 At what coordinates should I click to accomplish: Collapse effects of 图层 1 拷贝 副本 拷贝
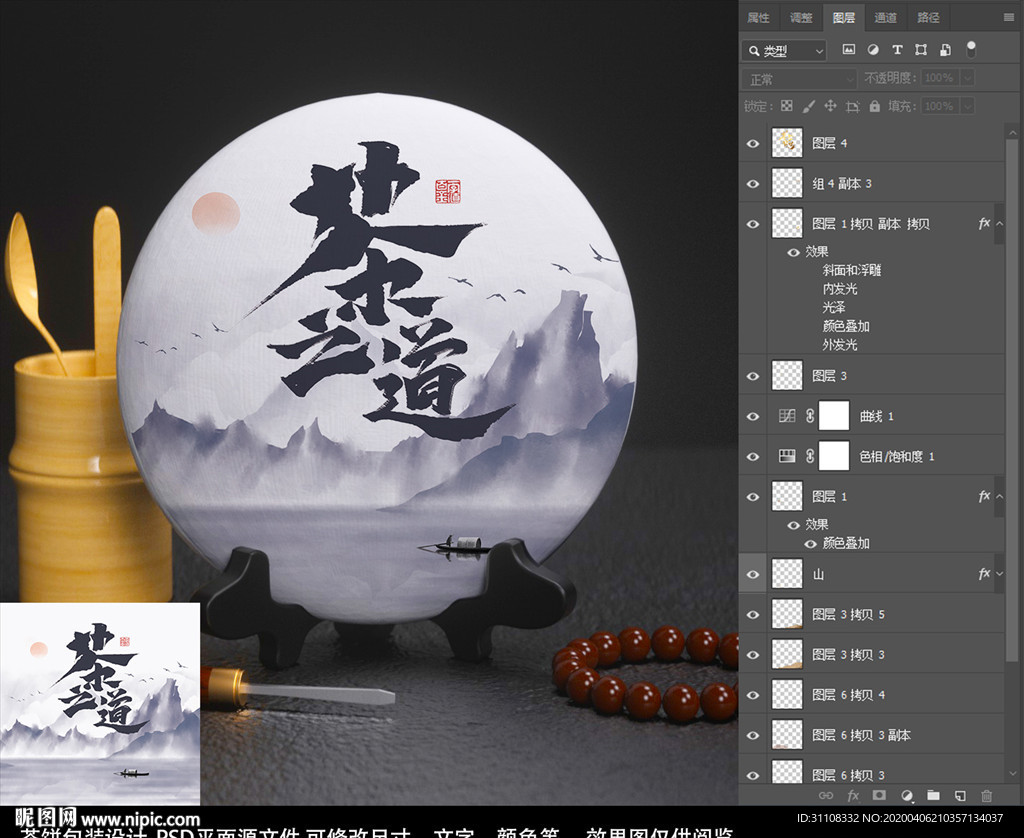click(999, 224)
